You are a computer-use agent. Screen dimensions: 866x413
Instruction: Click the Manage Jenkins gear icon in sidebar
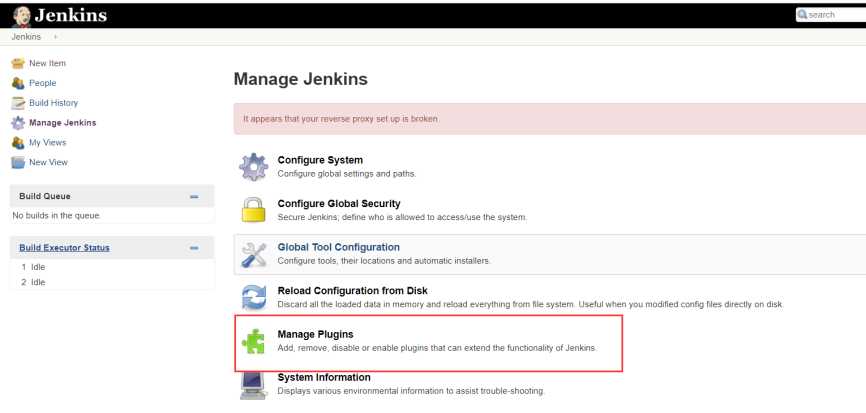pyautogui.click(x=18, y=123)
